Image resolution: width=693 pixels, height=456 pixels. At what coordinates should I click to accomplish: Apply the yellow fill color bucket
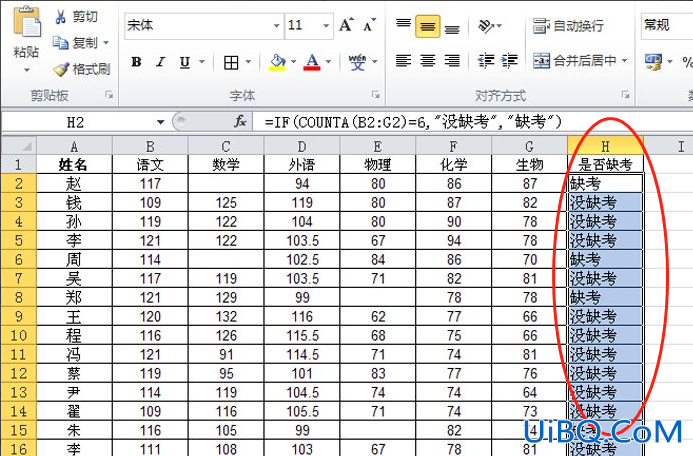coord(277,62)
